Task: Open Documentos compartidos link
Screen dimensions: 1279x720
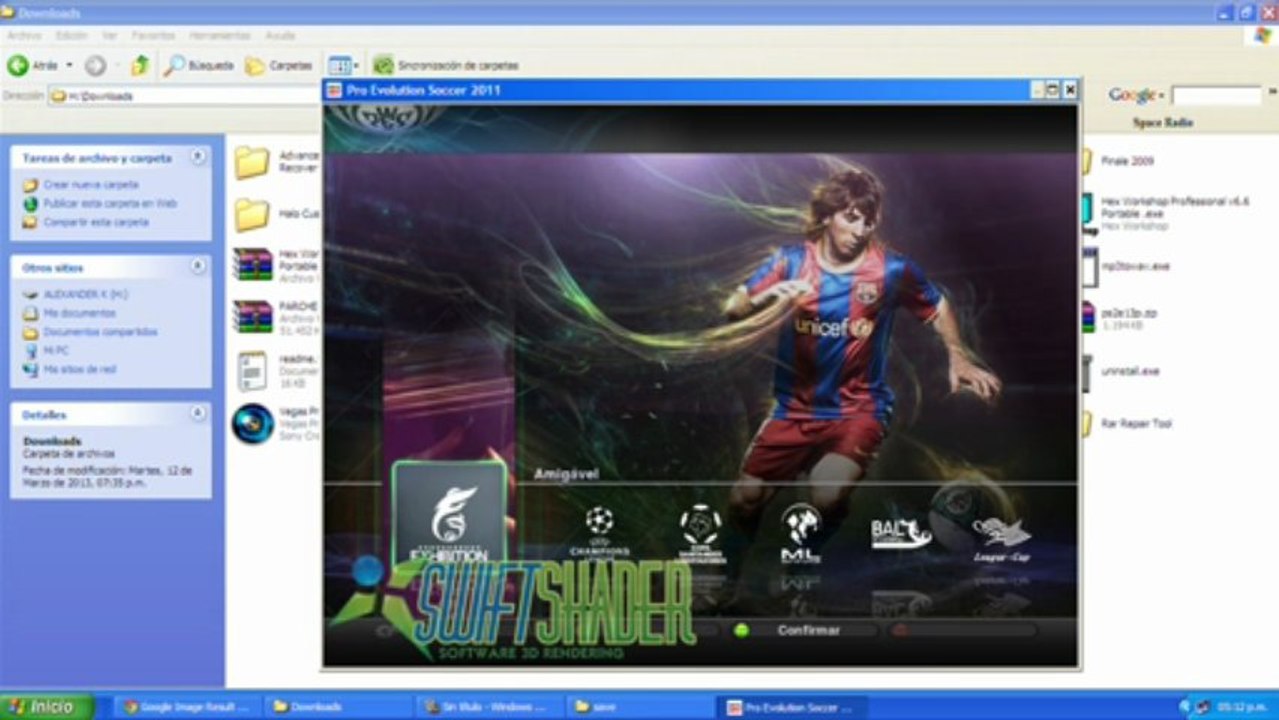Action: pyautogui.click(x=100, y=332)
